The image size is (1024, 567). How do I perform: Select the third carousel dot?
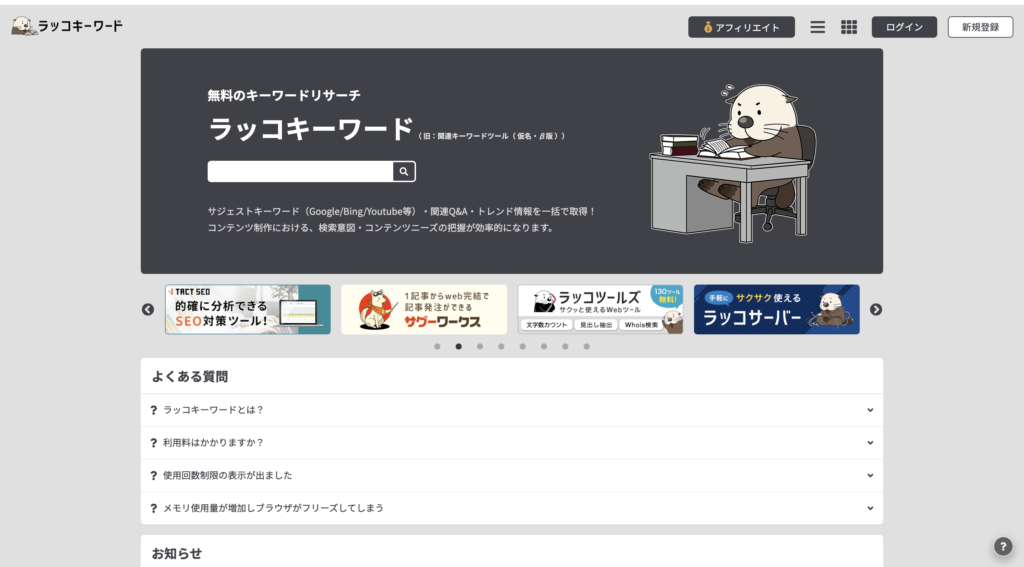click(x=480, y=347)
